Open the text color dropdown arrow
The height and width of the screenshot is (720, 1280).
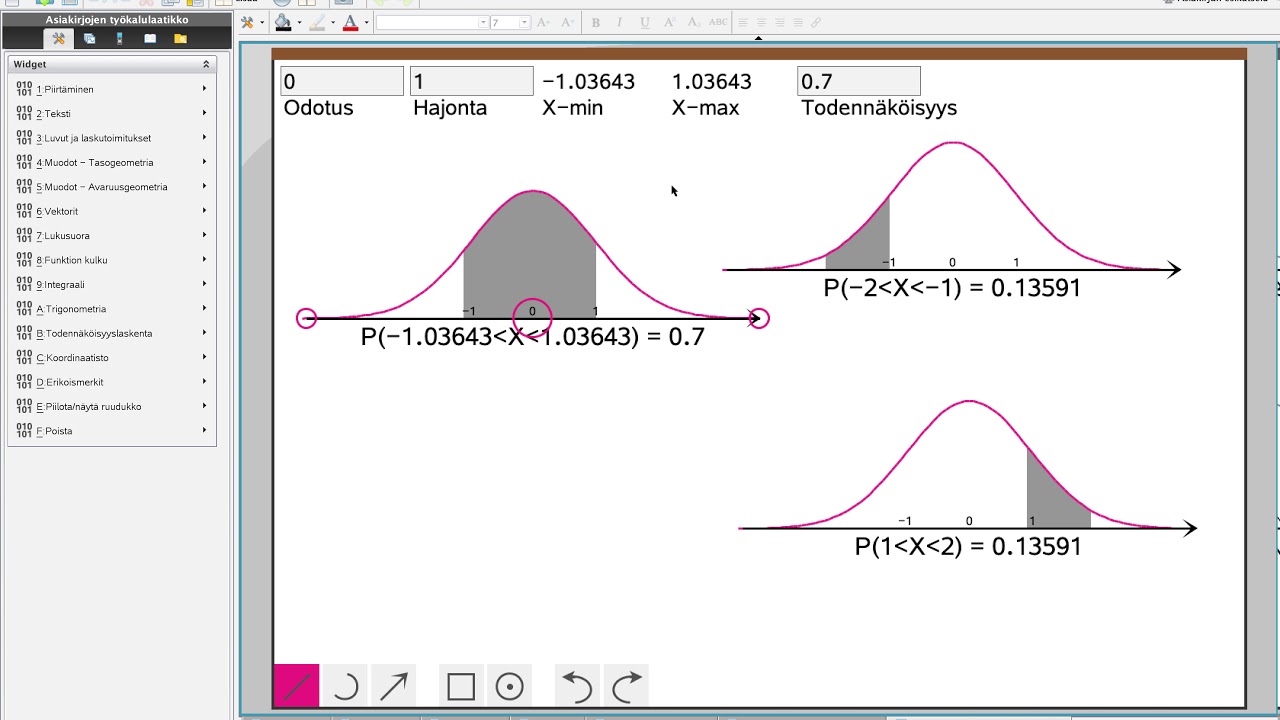pyautogui.click(x=366, y=22)
